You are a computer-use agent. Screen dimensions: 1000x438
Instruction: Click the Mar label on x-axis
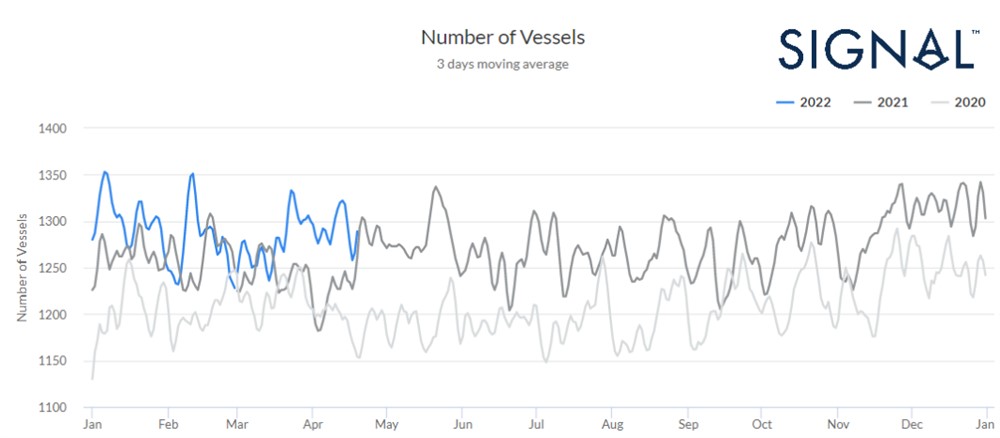(x=237, y=425)
